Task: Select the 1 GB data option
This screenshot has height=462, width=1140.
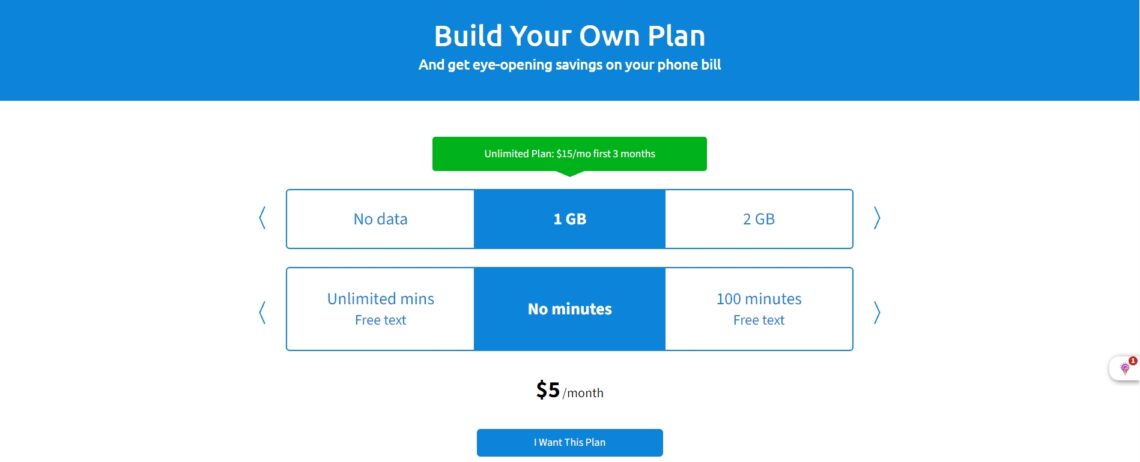Action: pyautogui.click(x=569, y=219)
